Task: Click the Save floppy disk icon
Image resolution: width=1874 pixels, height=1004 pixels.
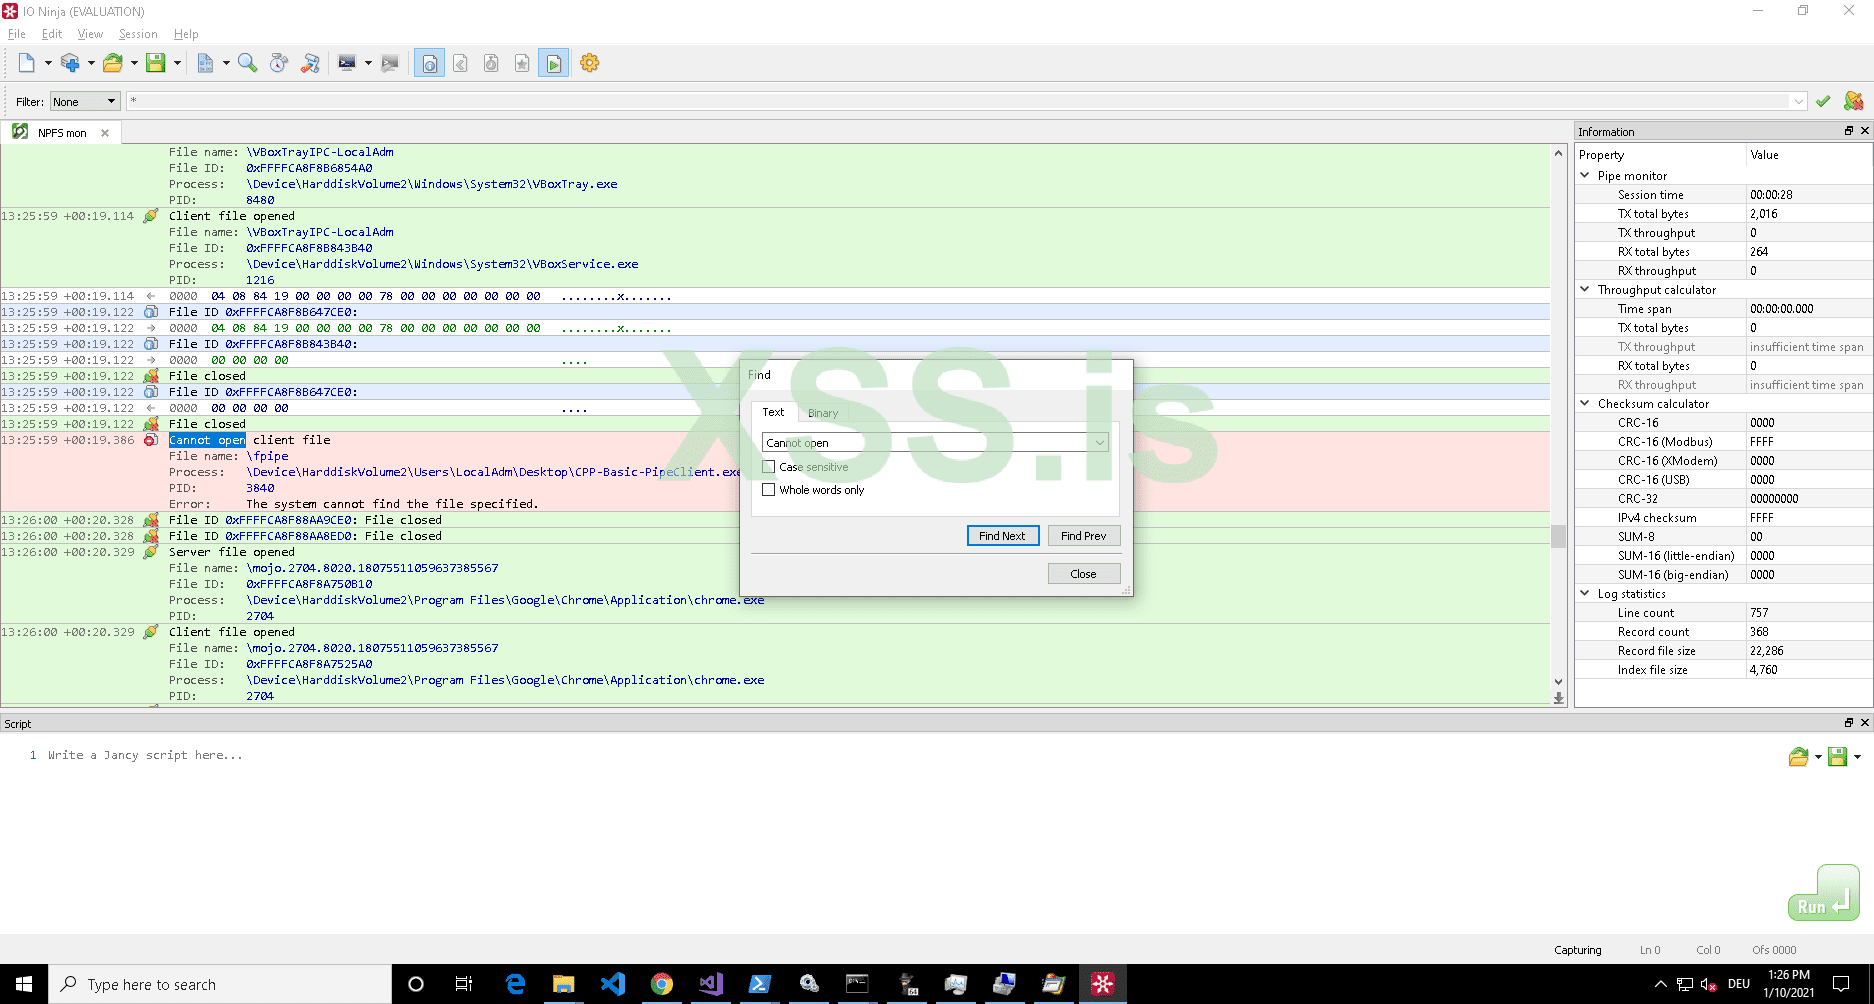Action: tap(156, 63)
